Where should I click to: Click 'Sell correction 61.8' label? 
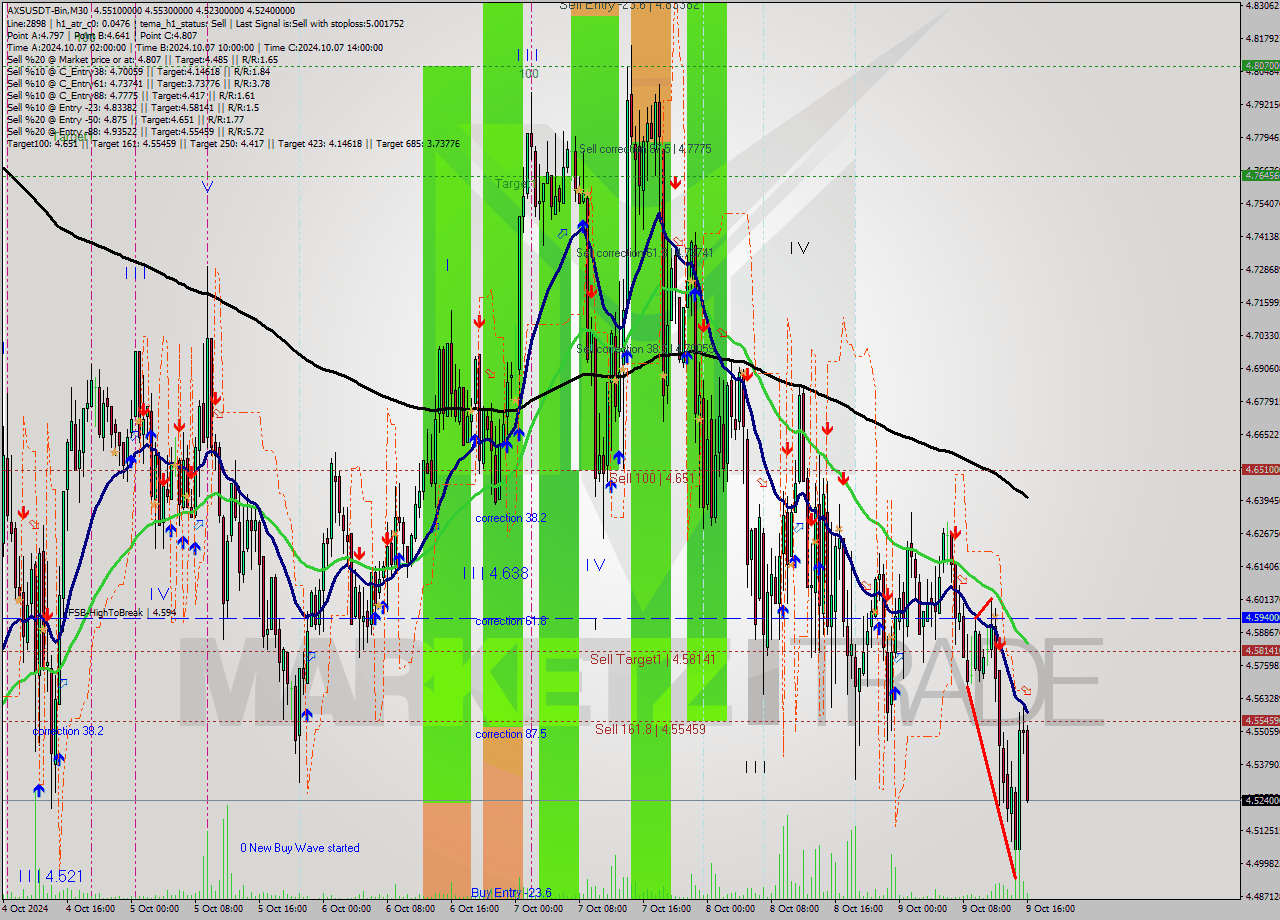pos(646,253)
